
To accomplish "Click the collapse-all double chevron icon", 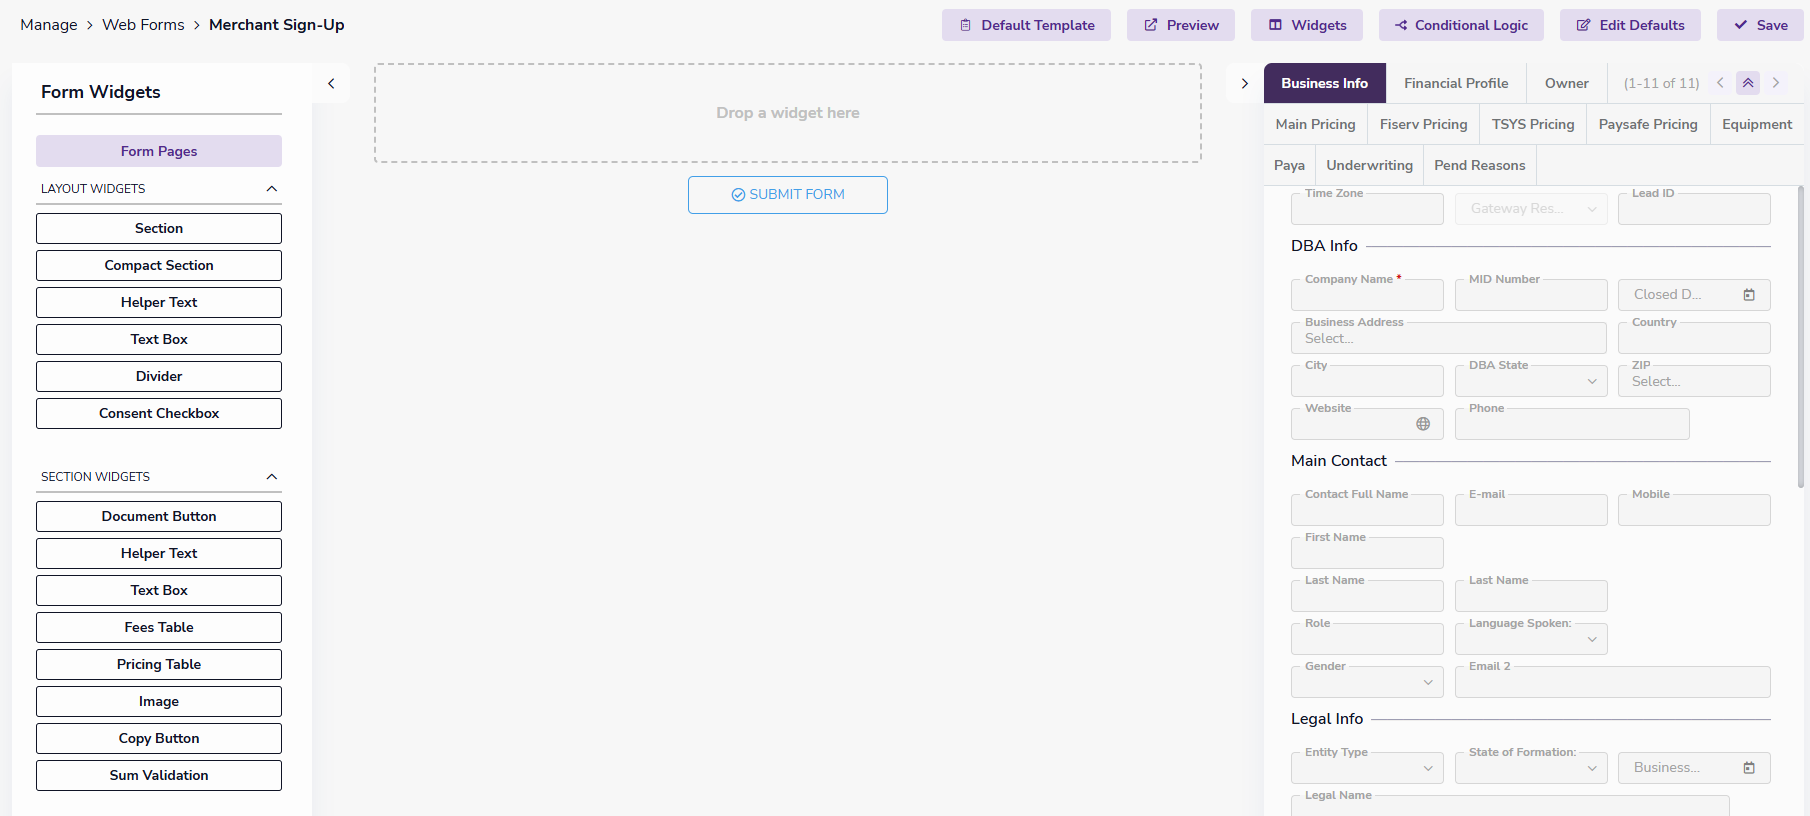I will coord(1748,83).
